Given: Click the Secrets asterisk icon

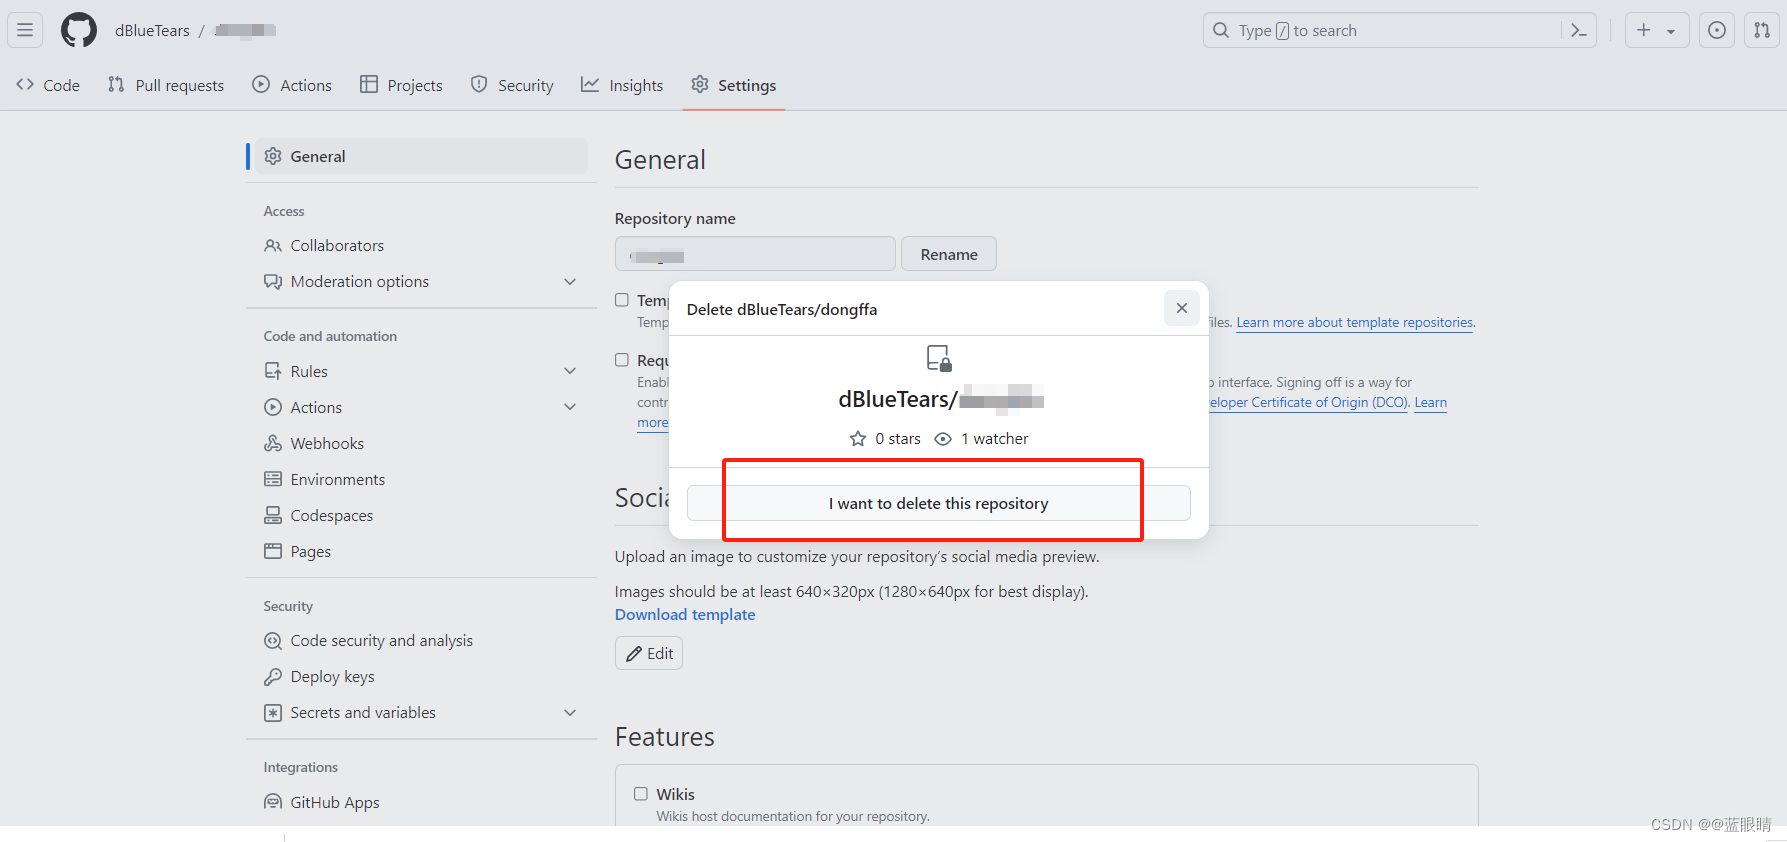Looking at the screenshot, I should click(x=273, y=713).
